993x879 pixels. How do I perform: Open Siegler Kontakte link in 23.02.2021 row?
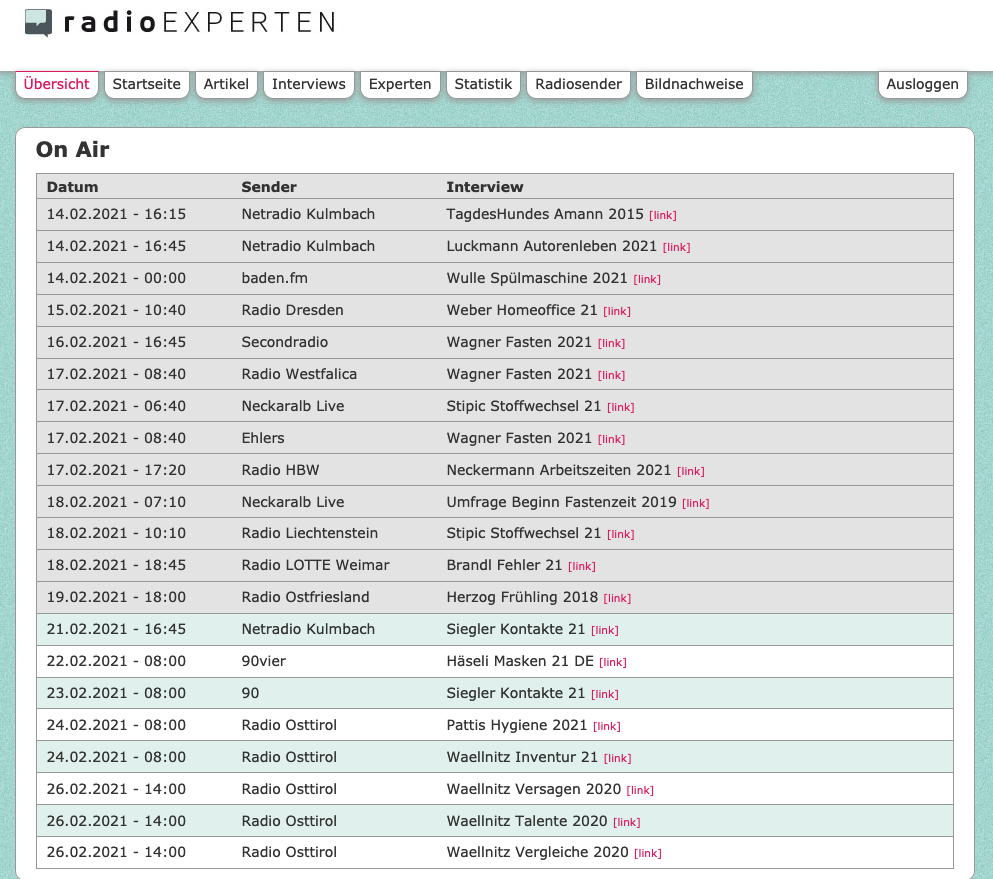pos(605,694)
